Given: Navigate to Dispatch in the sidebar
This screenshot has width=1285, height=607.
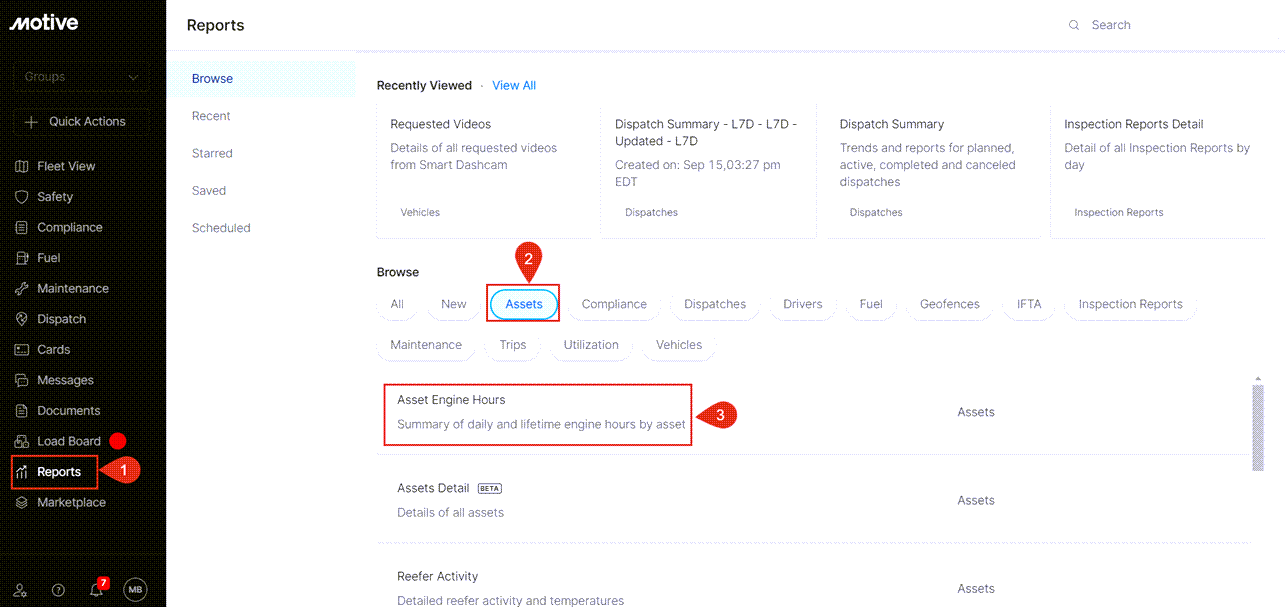Looking at the screenshot, I should 61,319.
